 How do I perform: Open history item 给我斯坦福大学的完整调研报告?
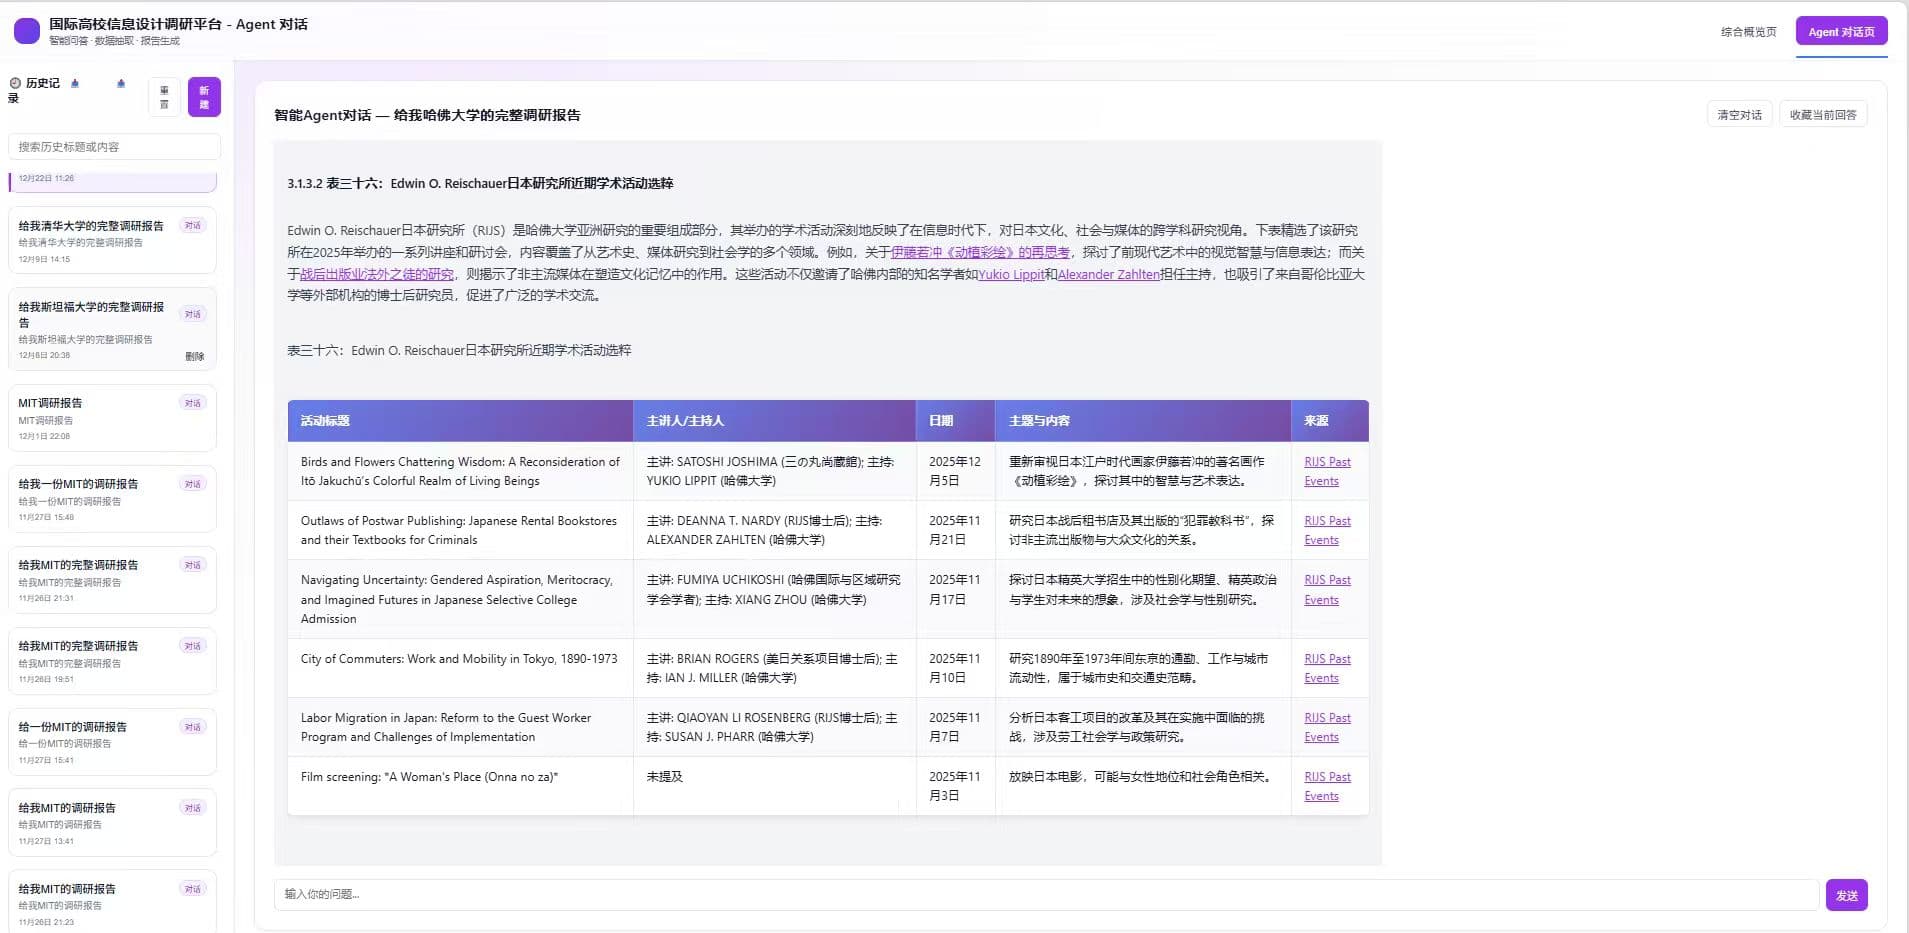[112, 329]
